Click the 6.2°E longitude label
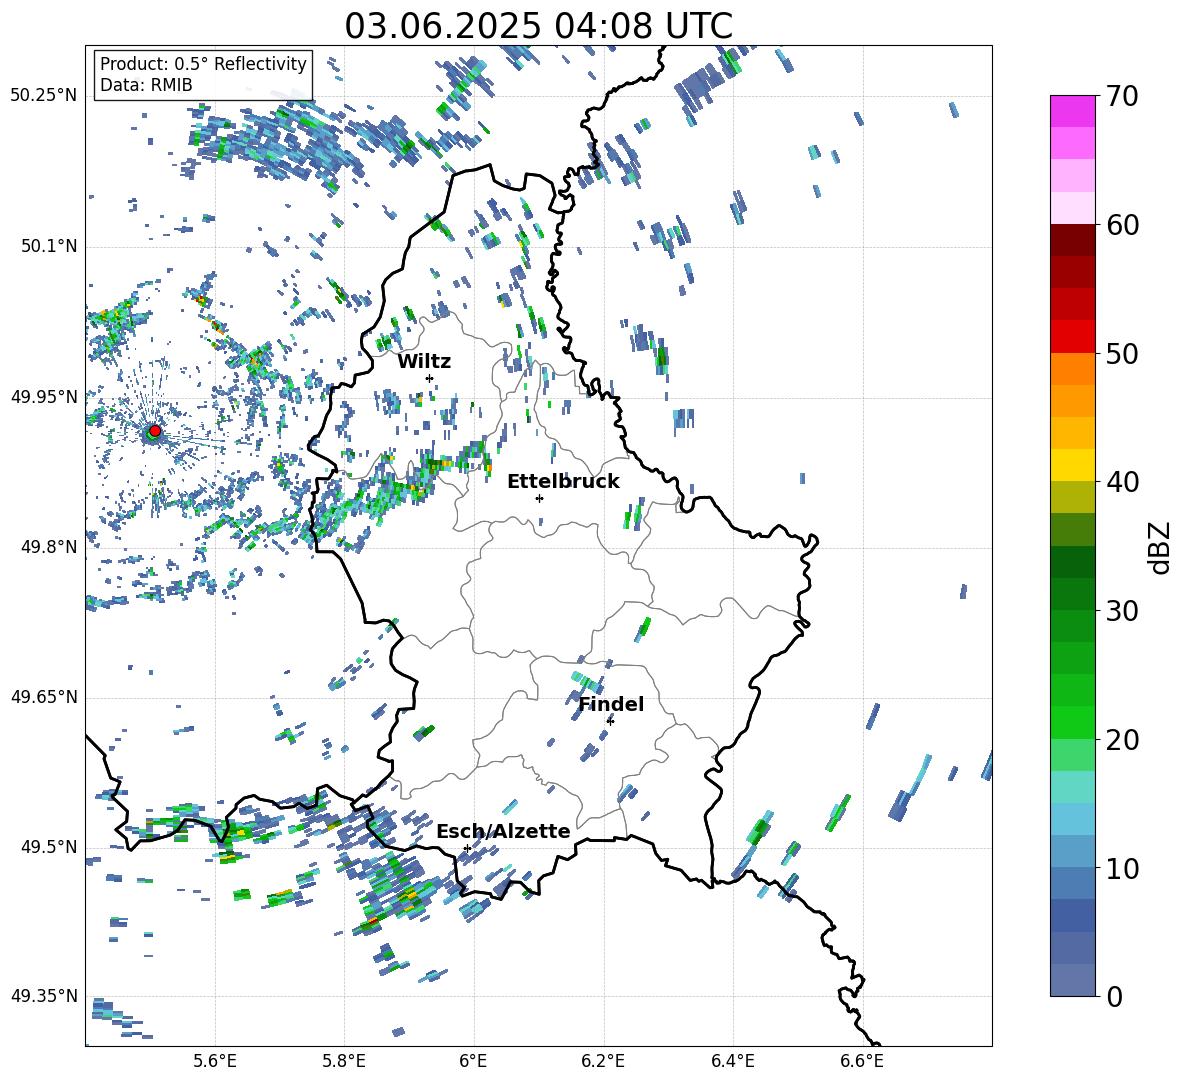The image size is (1184, 1081). [x=603, y=1061]
